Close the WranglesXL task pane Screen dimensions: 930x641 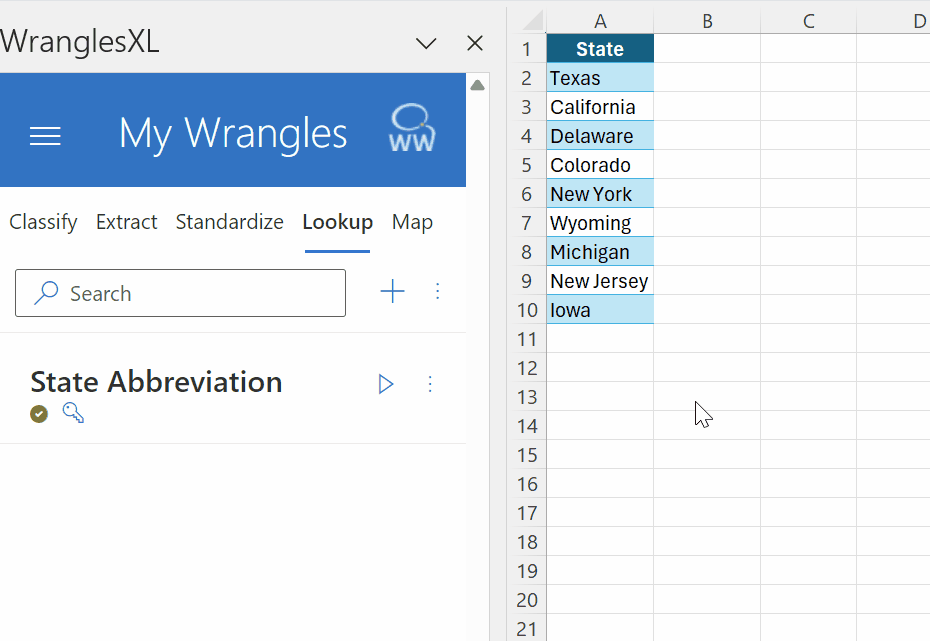point(474,43)
